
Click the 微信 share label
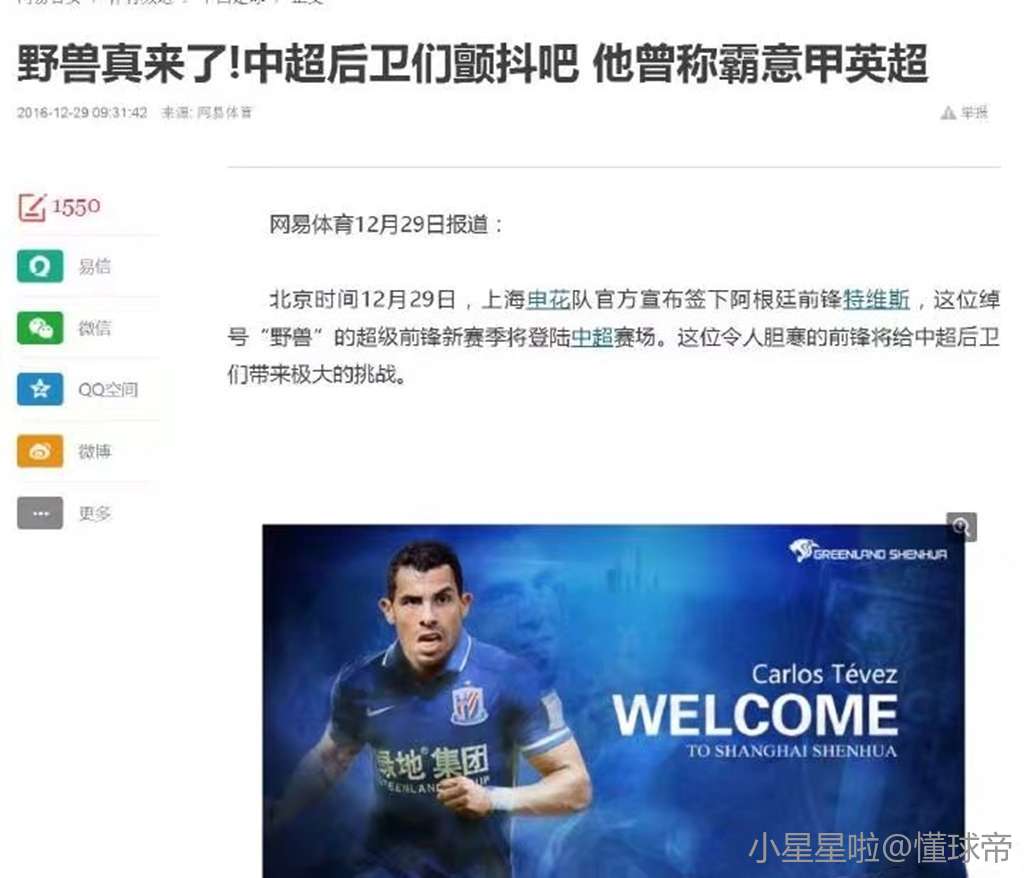(x=95, y=328)
